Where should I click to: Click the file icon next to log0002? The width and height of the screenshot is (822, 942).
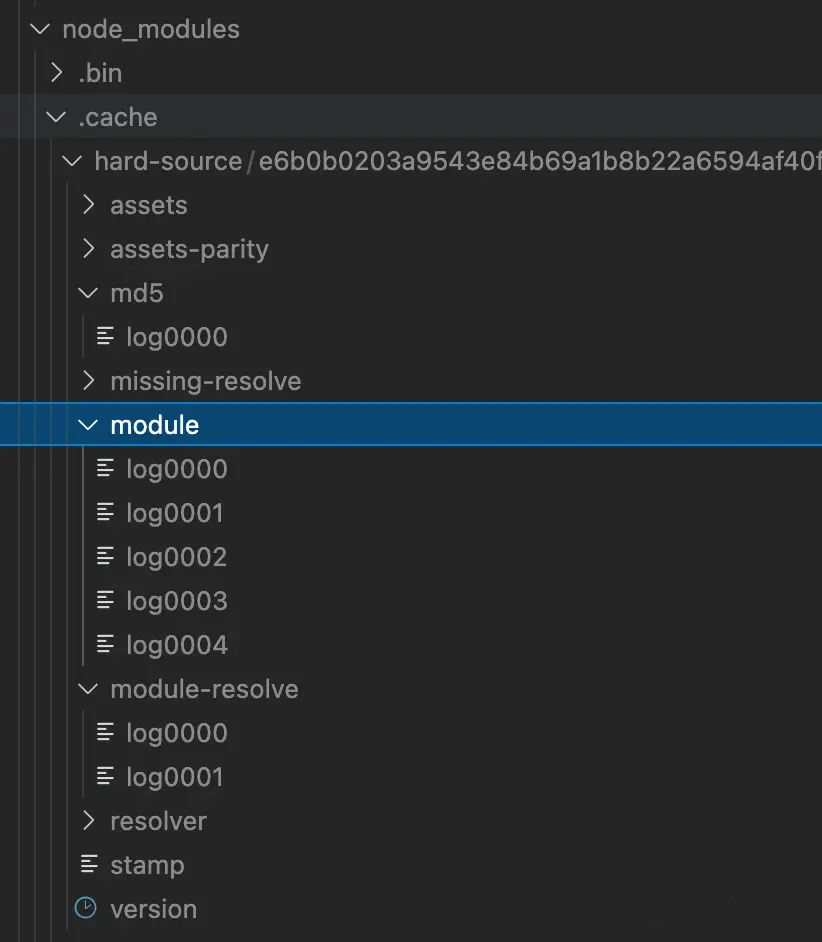[x=106, y=556]
